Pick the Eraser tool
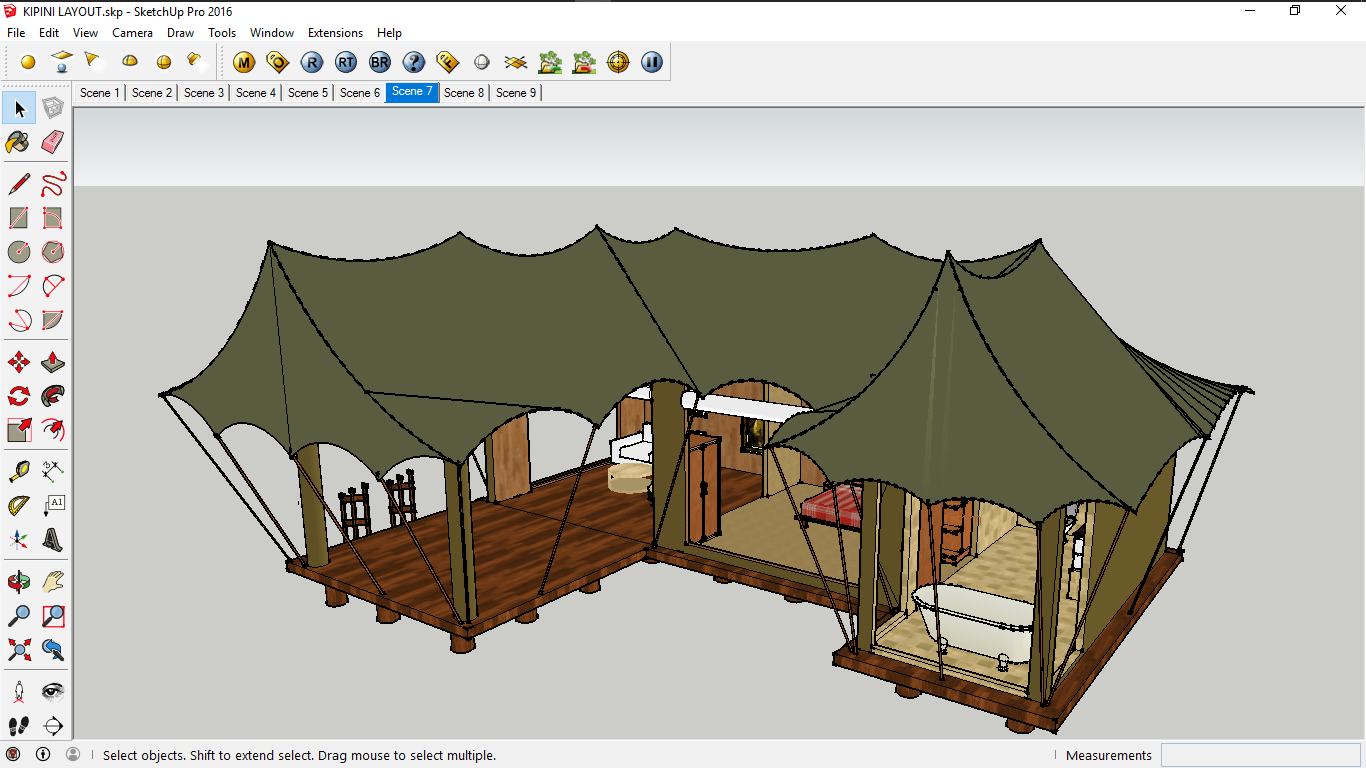Screen dimensions: 1366x768 (x=53, y=142)
